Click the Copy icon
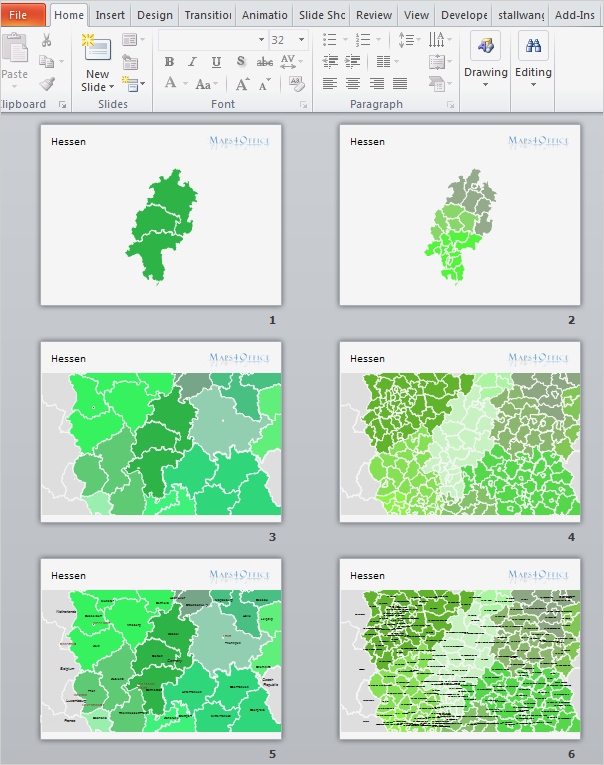The width and height of the screenshot is (604, 765). [46, 61]
